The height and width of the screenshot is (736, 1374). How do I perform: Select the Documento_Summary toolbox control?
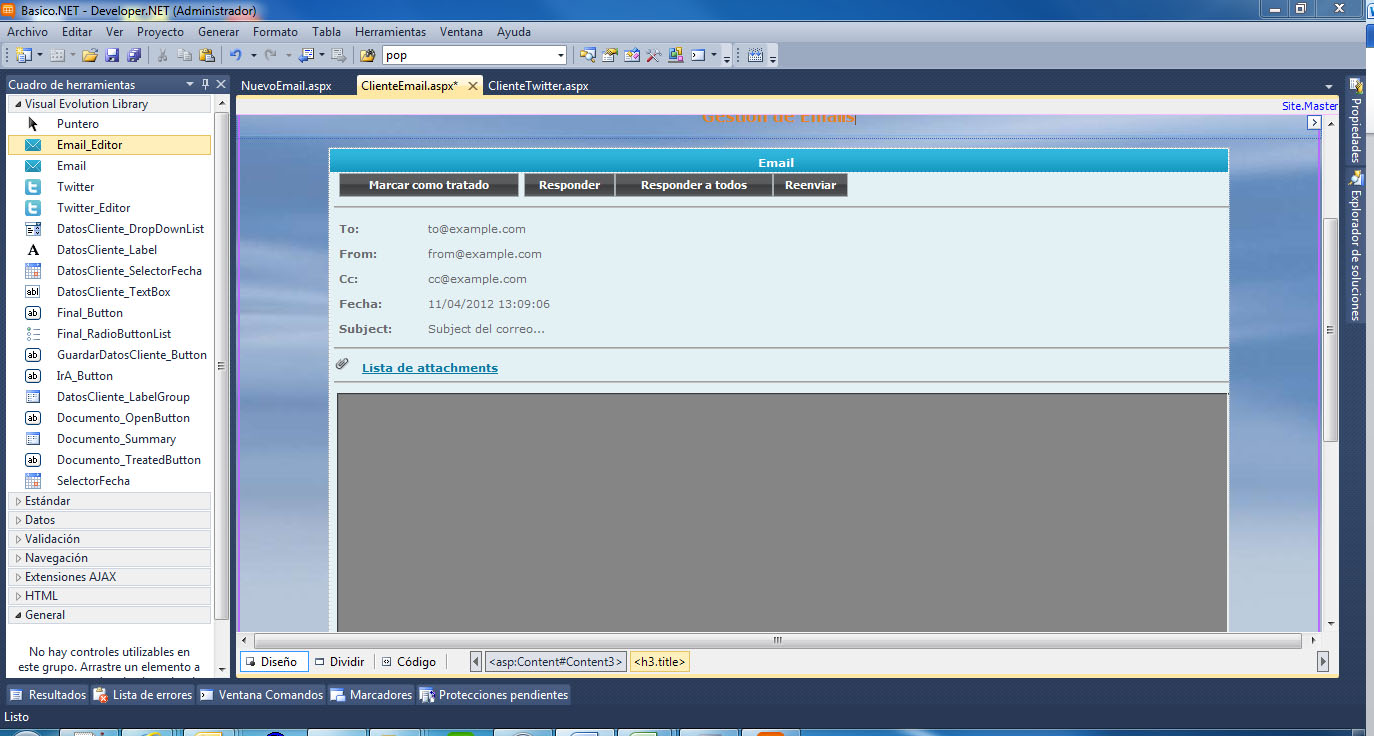[x=109, y=439]
